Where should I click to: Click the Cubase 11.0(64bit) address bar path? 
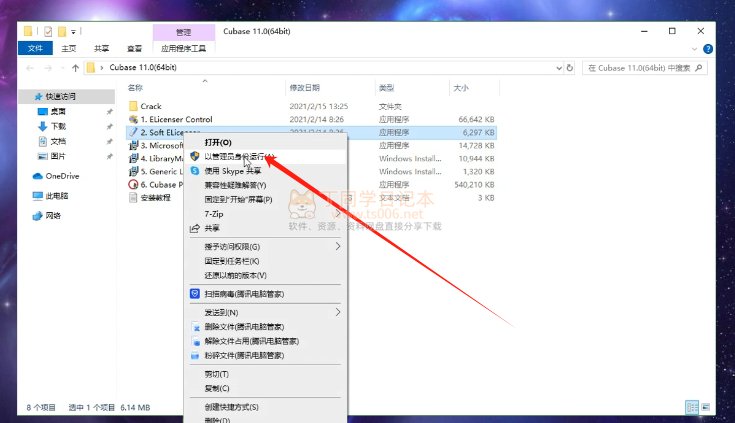(143, 68)
